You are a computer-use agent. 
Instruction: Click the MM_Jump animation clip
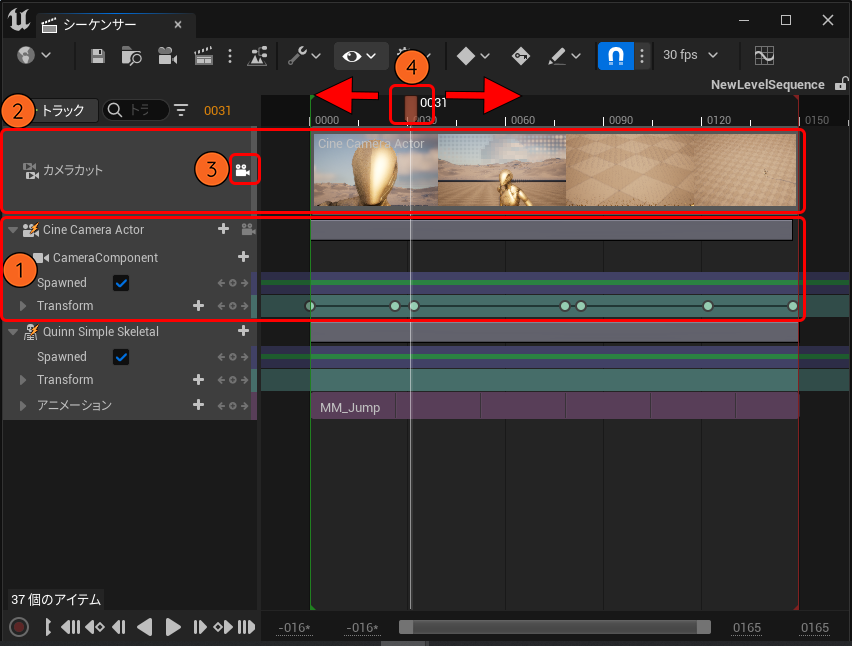point(352,407)
